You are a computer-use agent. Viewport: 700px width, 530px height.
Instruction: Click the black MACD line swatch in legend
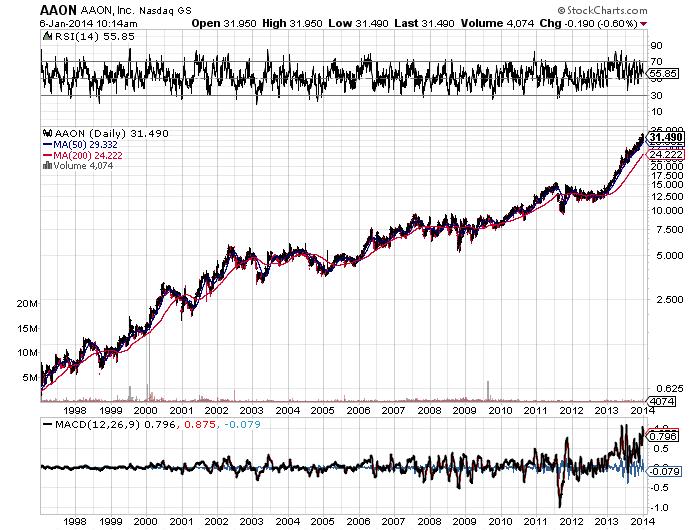coord(47,424)
